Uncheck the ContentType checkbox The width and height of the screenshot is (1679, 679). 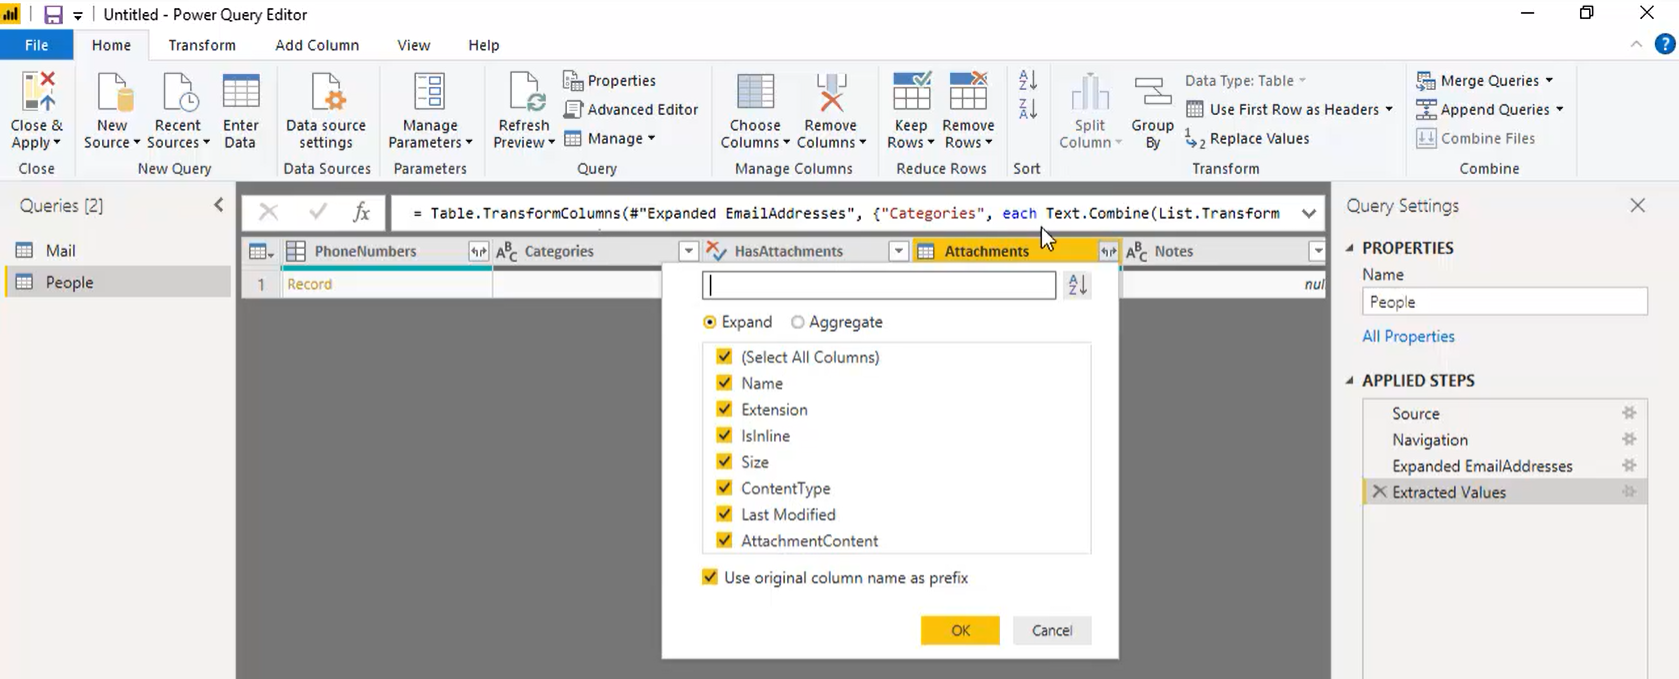click(724, 488)
